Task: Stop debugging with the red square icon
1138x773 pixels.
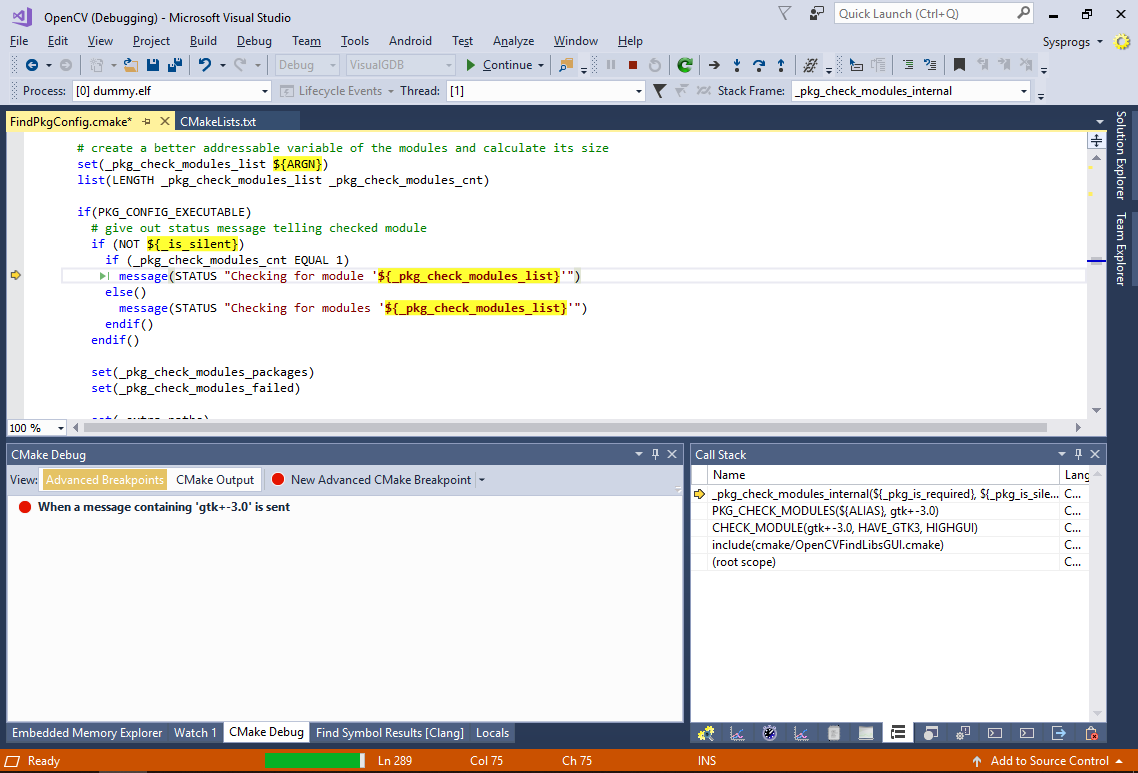Action: pos(633,65)
